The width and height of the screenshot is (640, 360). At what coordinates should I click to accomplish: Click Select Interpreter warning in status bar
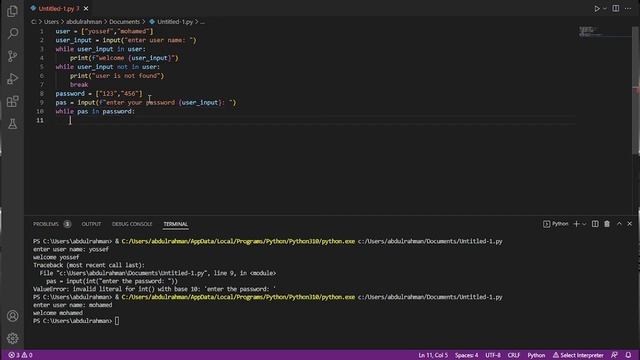coord(578,355)
